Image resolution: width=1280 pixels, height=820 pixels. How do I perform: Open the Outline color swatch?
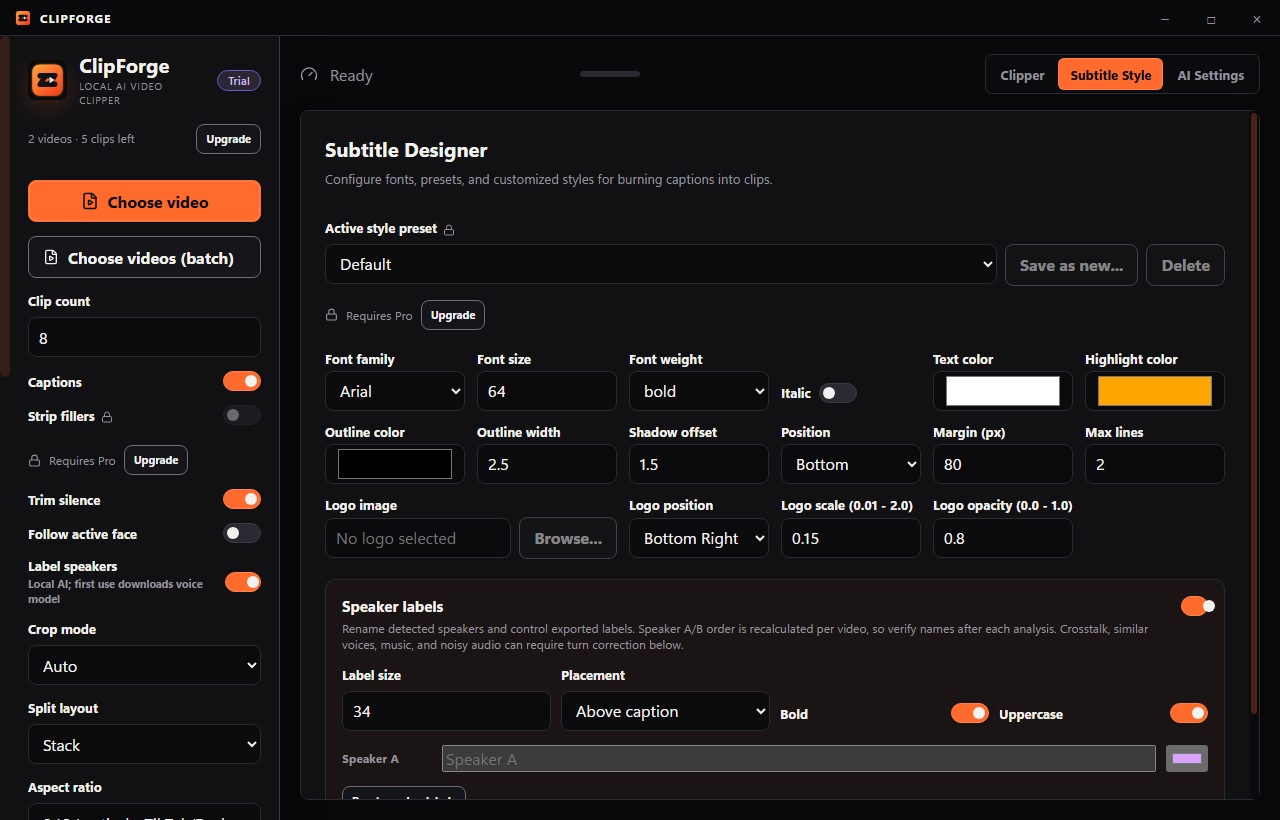tap(395, 464)
